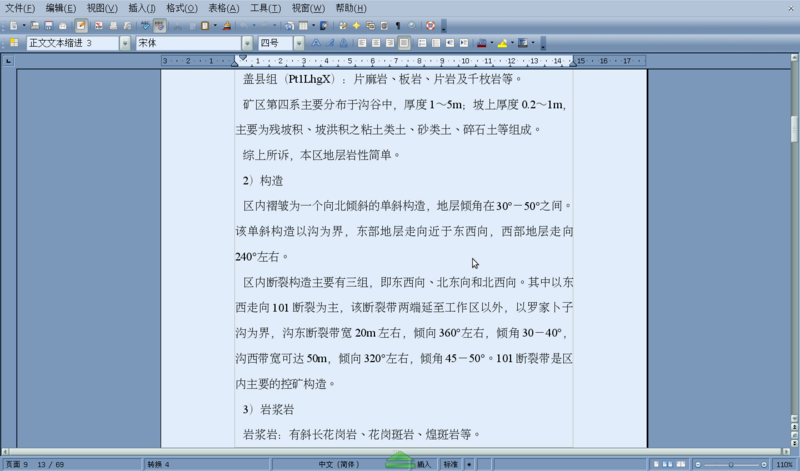Click the 插入 mode status field

point(423,464)
